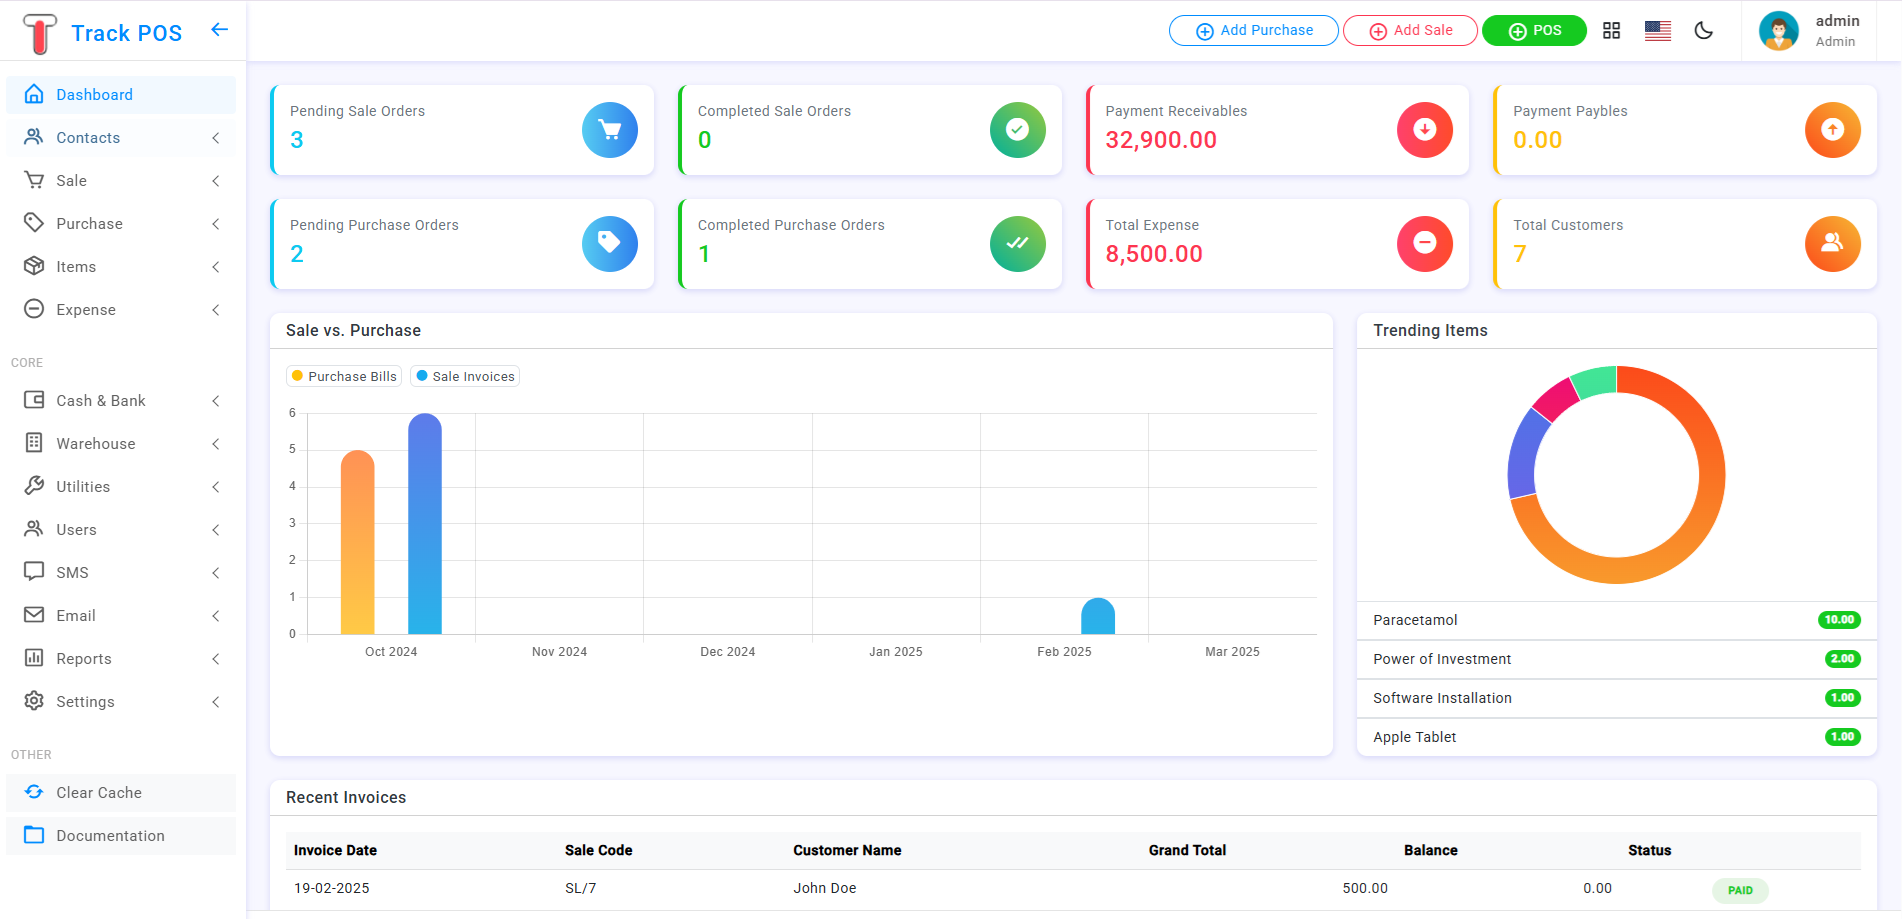Open the Documentation menu item
Viewport: 1902px width, 919px height.
110,836
